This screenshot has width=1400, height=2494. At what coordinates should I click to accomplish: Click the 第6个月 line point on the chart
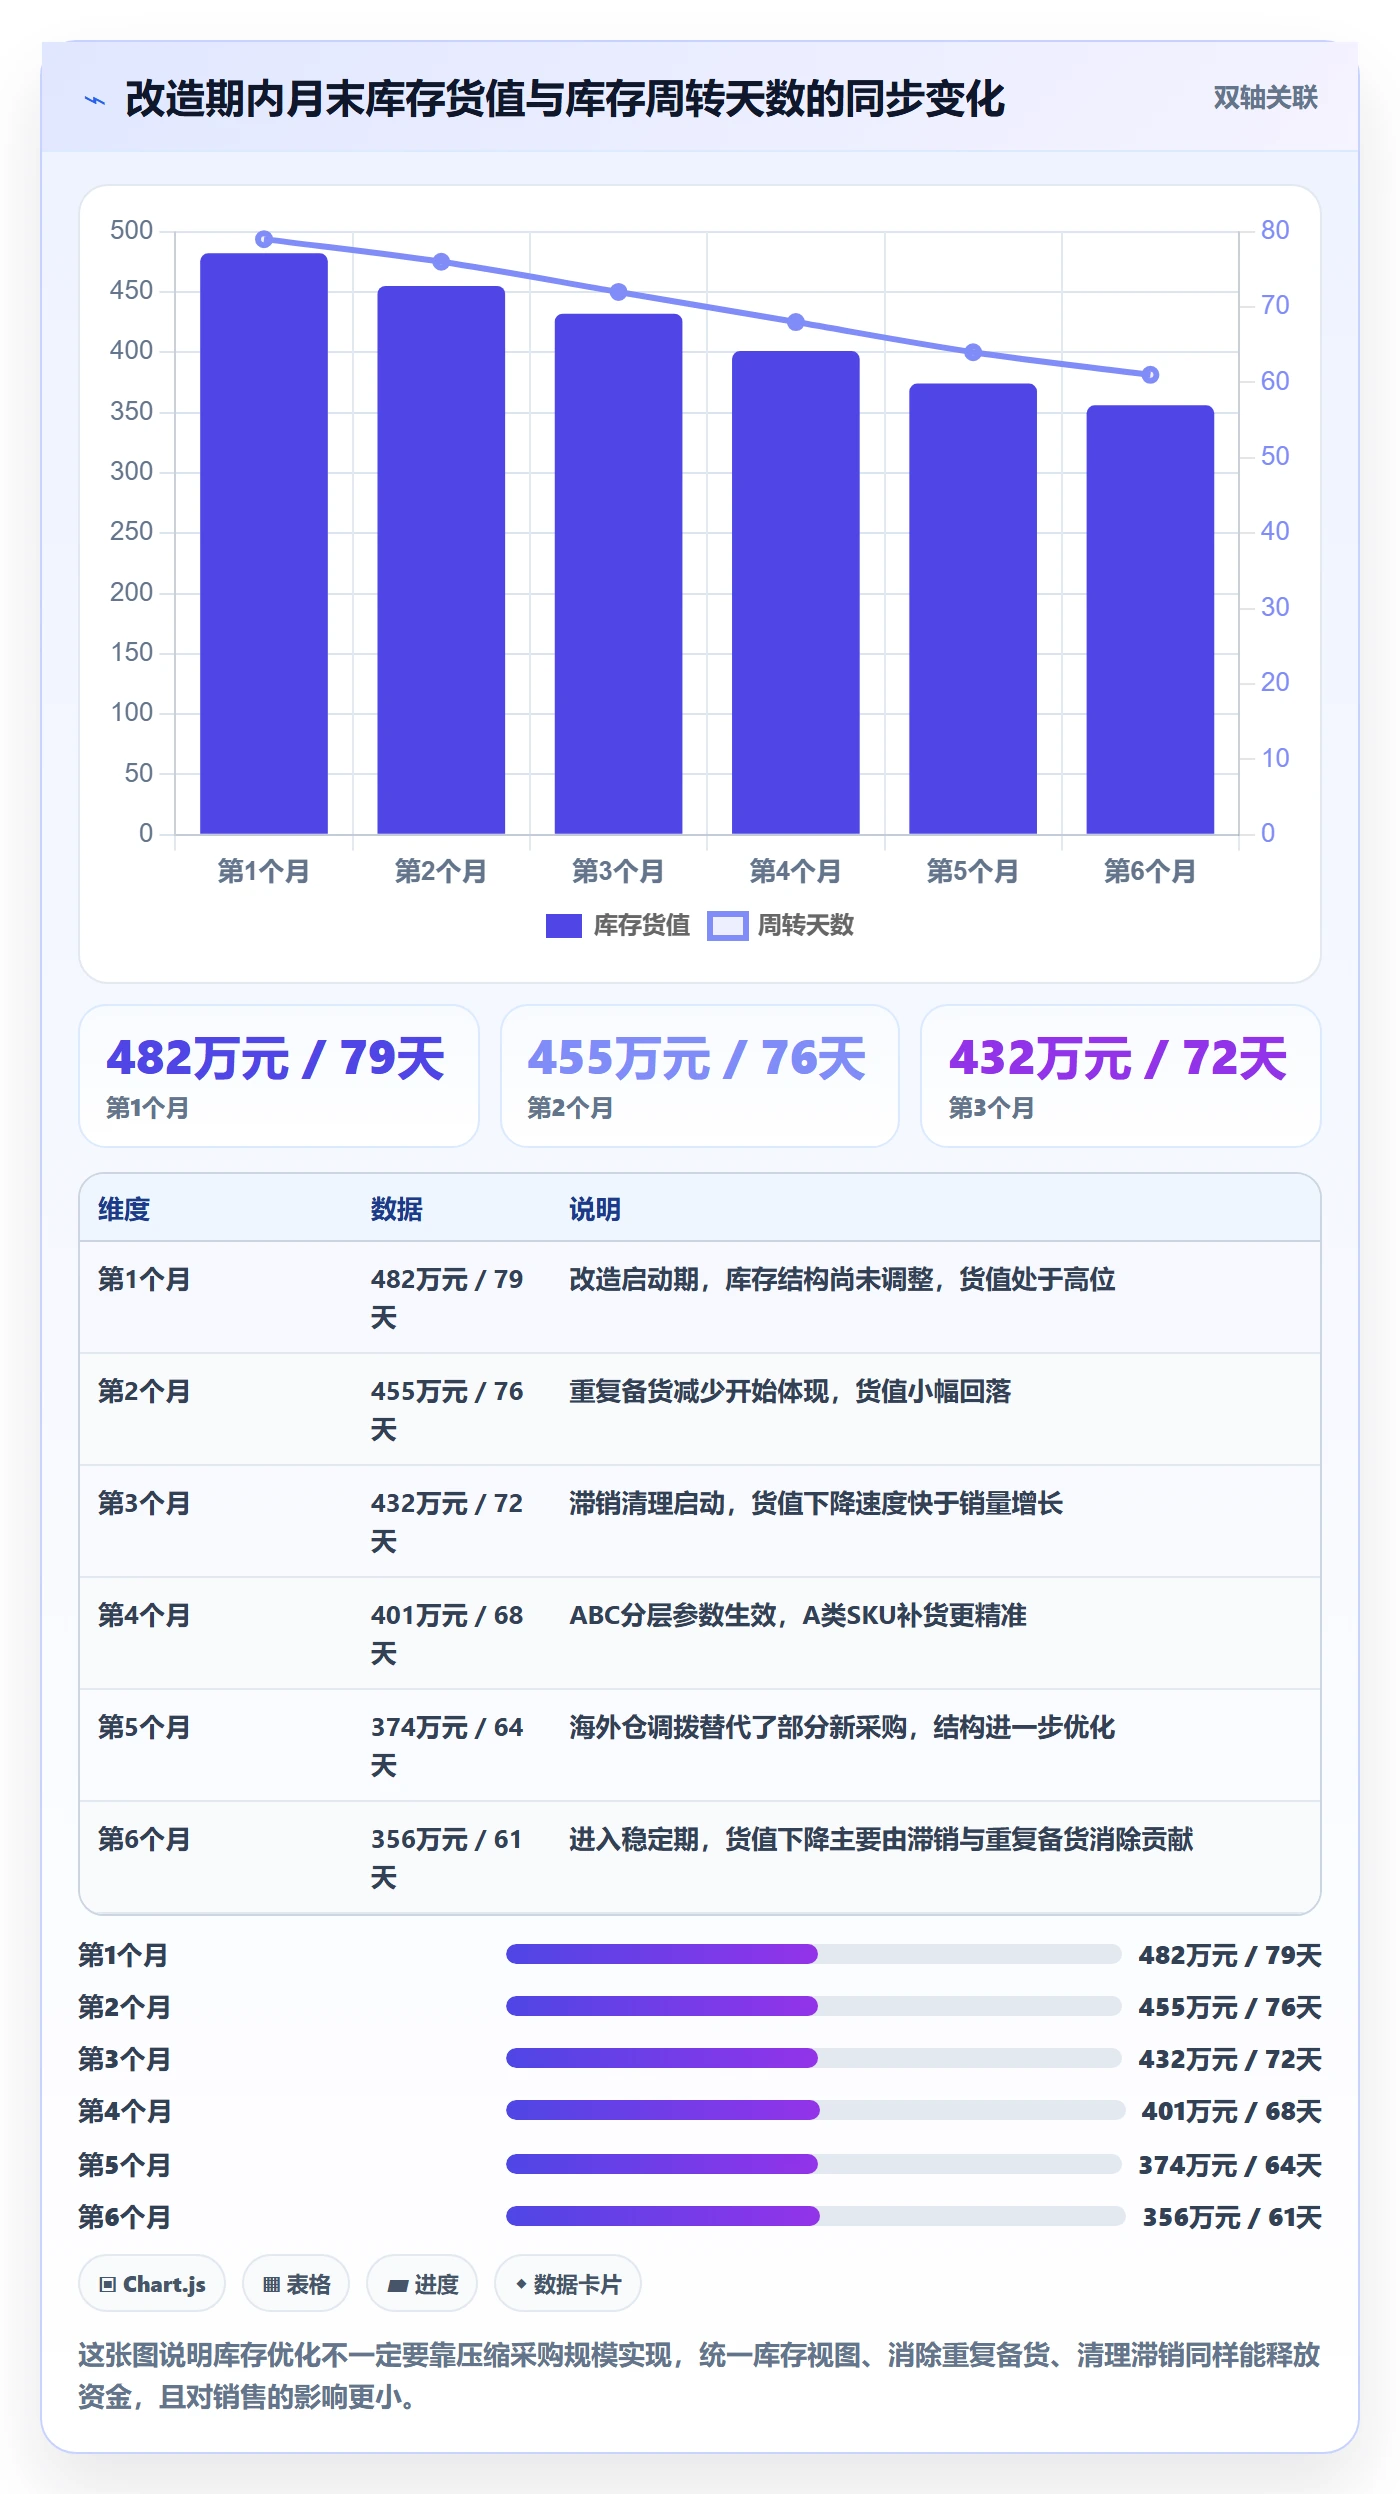pos(1150,375)
